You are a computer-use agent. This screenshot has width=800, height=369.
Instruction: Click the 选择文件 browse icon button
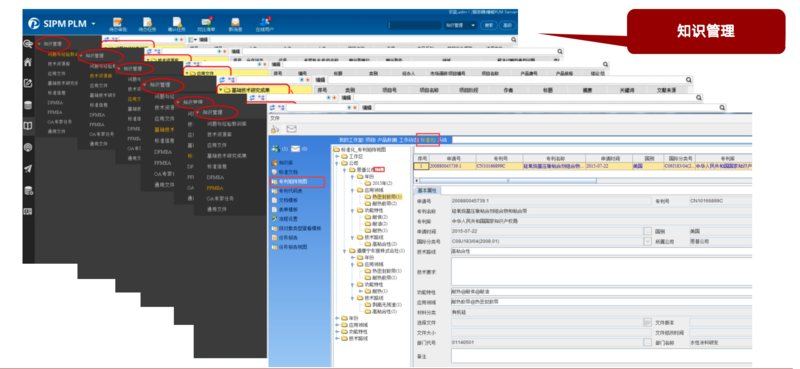pyautogui.click(x=648, y=323)
